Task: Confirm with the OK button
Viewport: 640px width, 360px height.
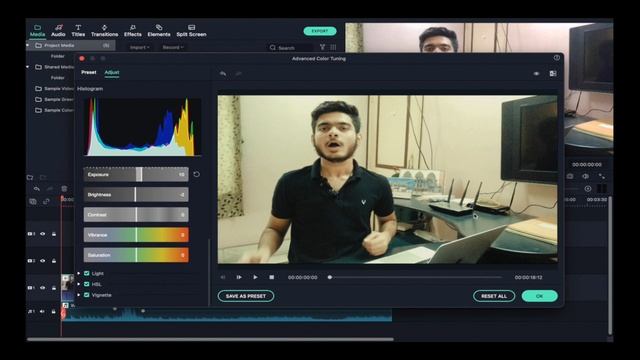Action: click(540, 296)
